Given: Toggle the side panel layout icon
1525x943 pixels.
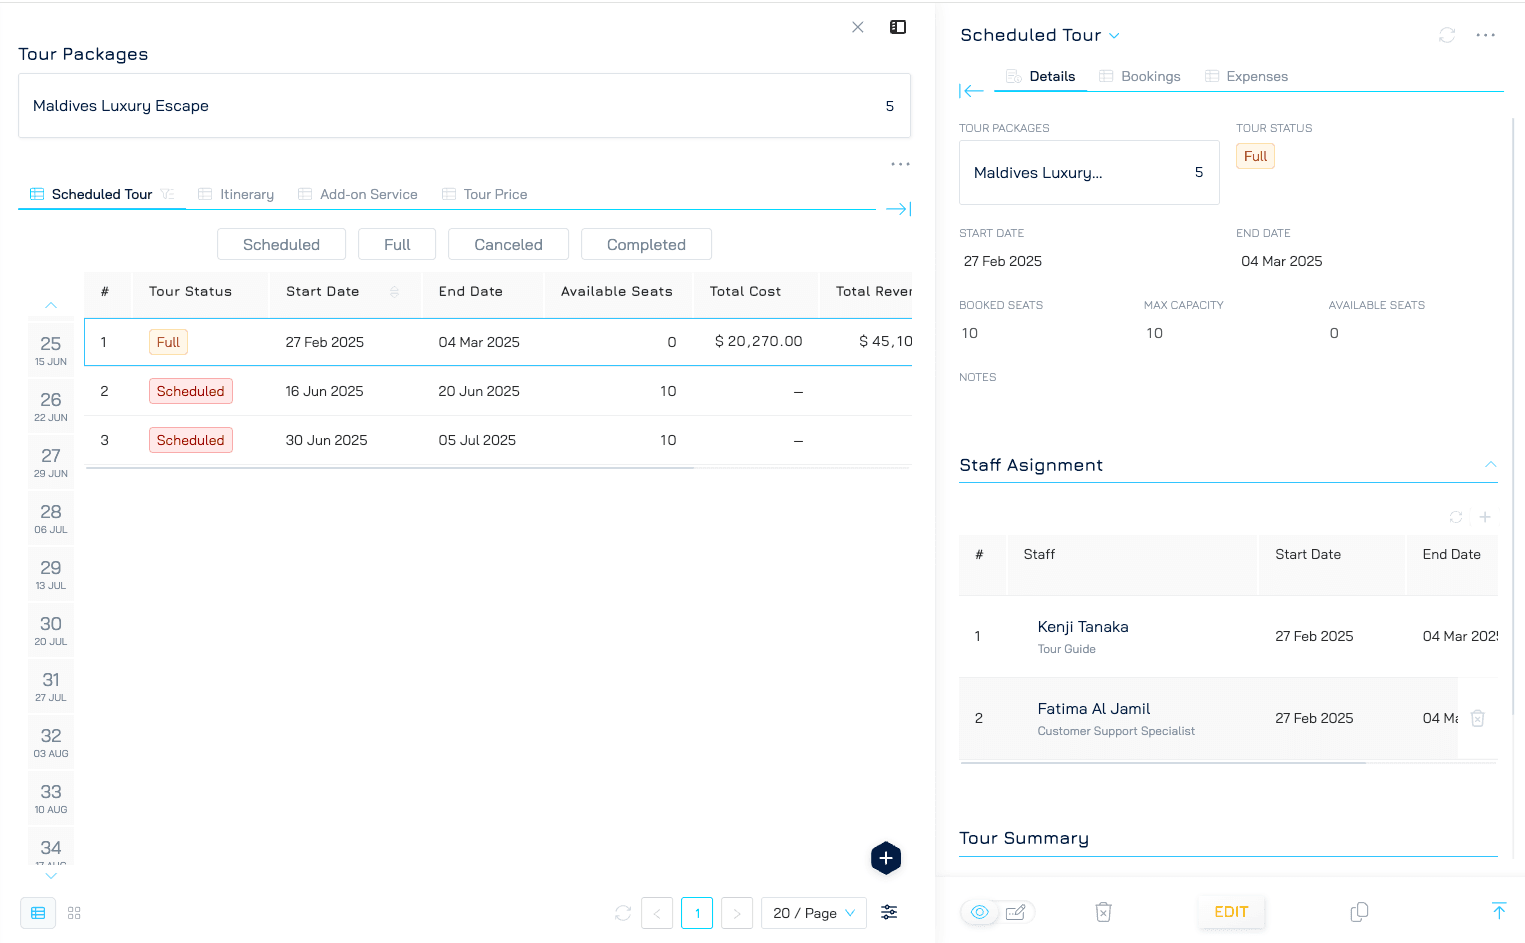Looking at the screenshot, I should (898, 27).
